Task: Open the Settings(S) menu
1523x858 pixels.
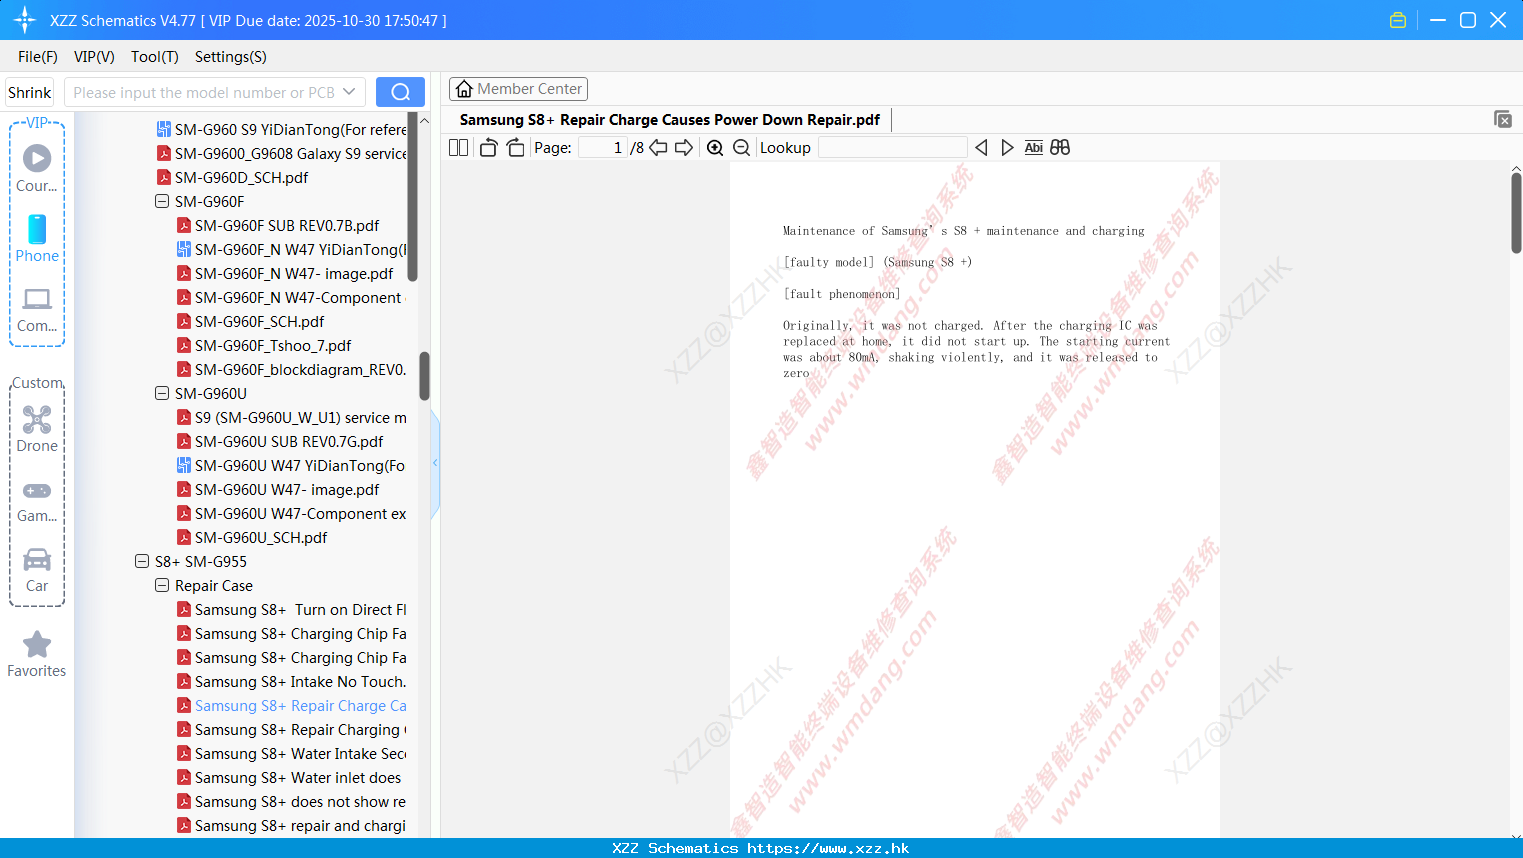Action: tap(231, 57)
